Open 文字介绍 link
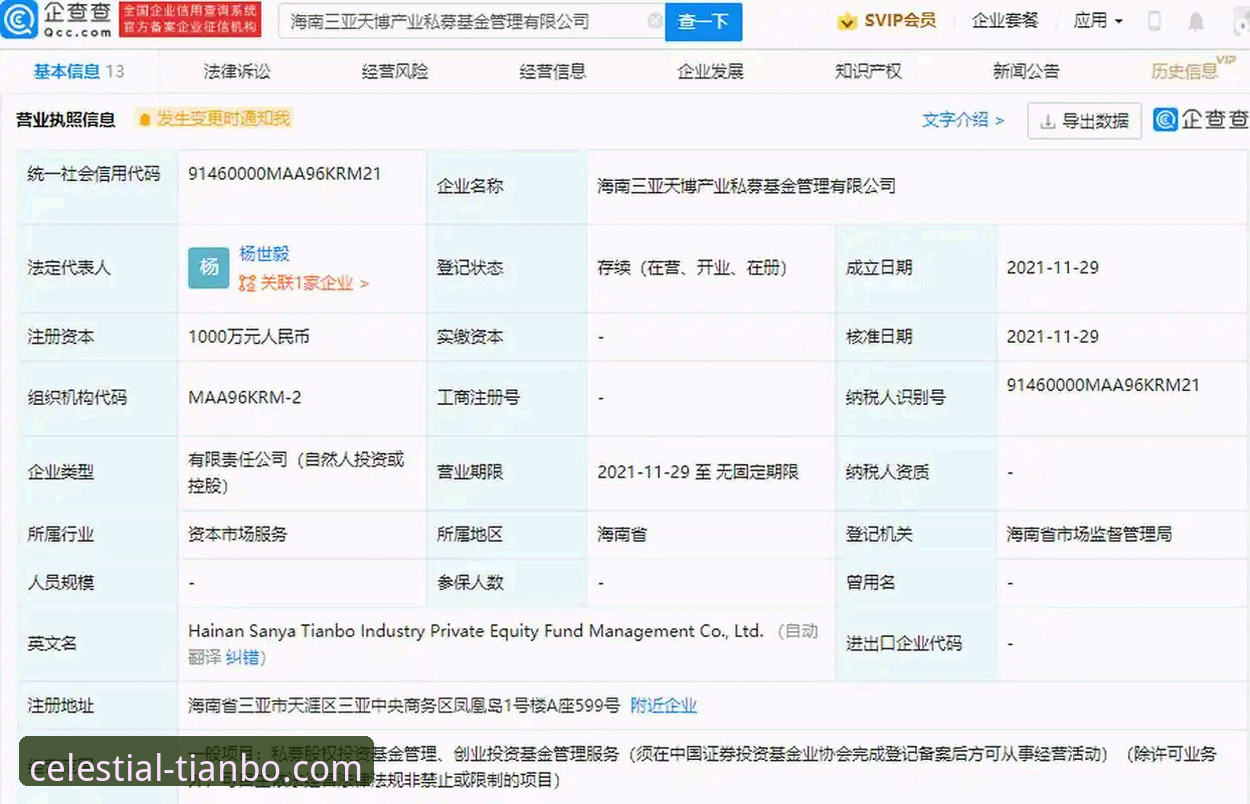The width and height of the screenshot is (1250, 804). (963, 120)
